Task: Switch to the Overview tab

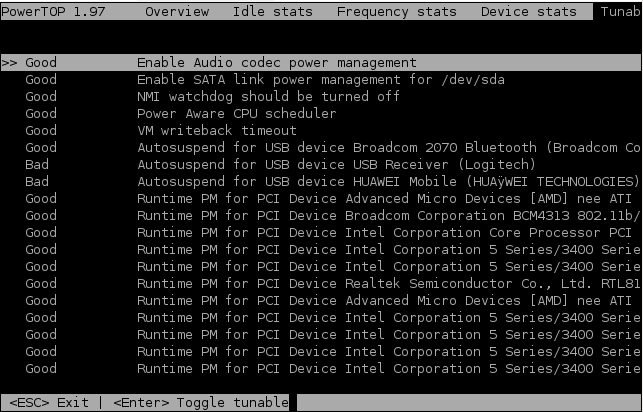Action: click(x=177, y=11)
